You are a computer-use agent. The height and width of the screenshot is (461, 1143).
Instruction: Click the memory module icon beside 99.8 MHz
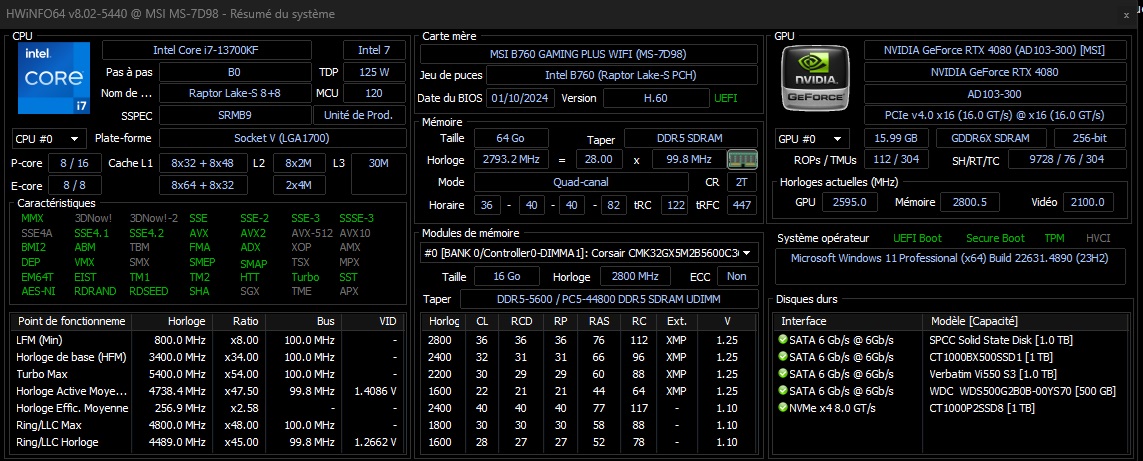(x=743, y=159)
